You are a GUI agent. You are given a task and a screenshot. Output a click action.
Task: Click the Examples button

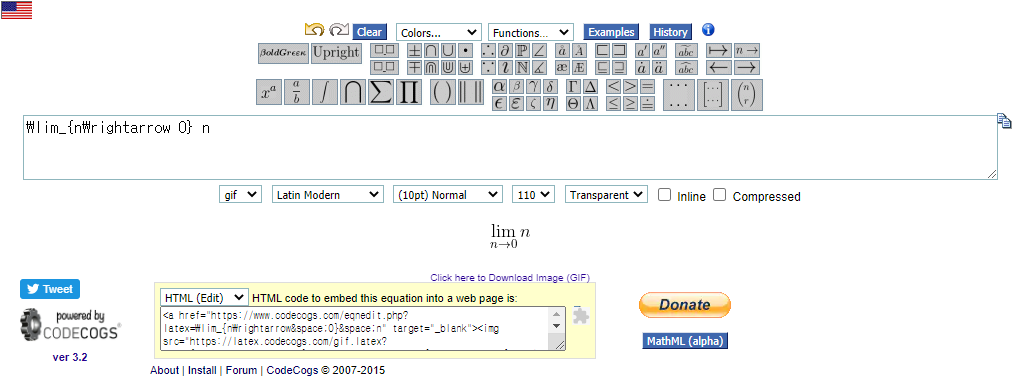click(x=611, y=32)
